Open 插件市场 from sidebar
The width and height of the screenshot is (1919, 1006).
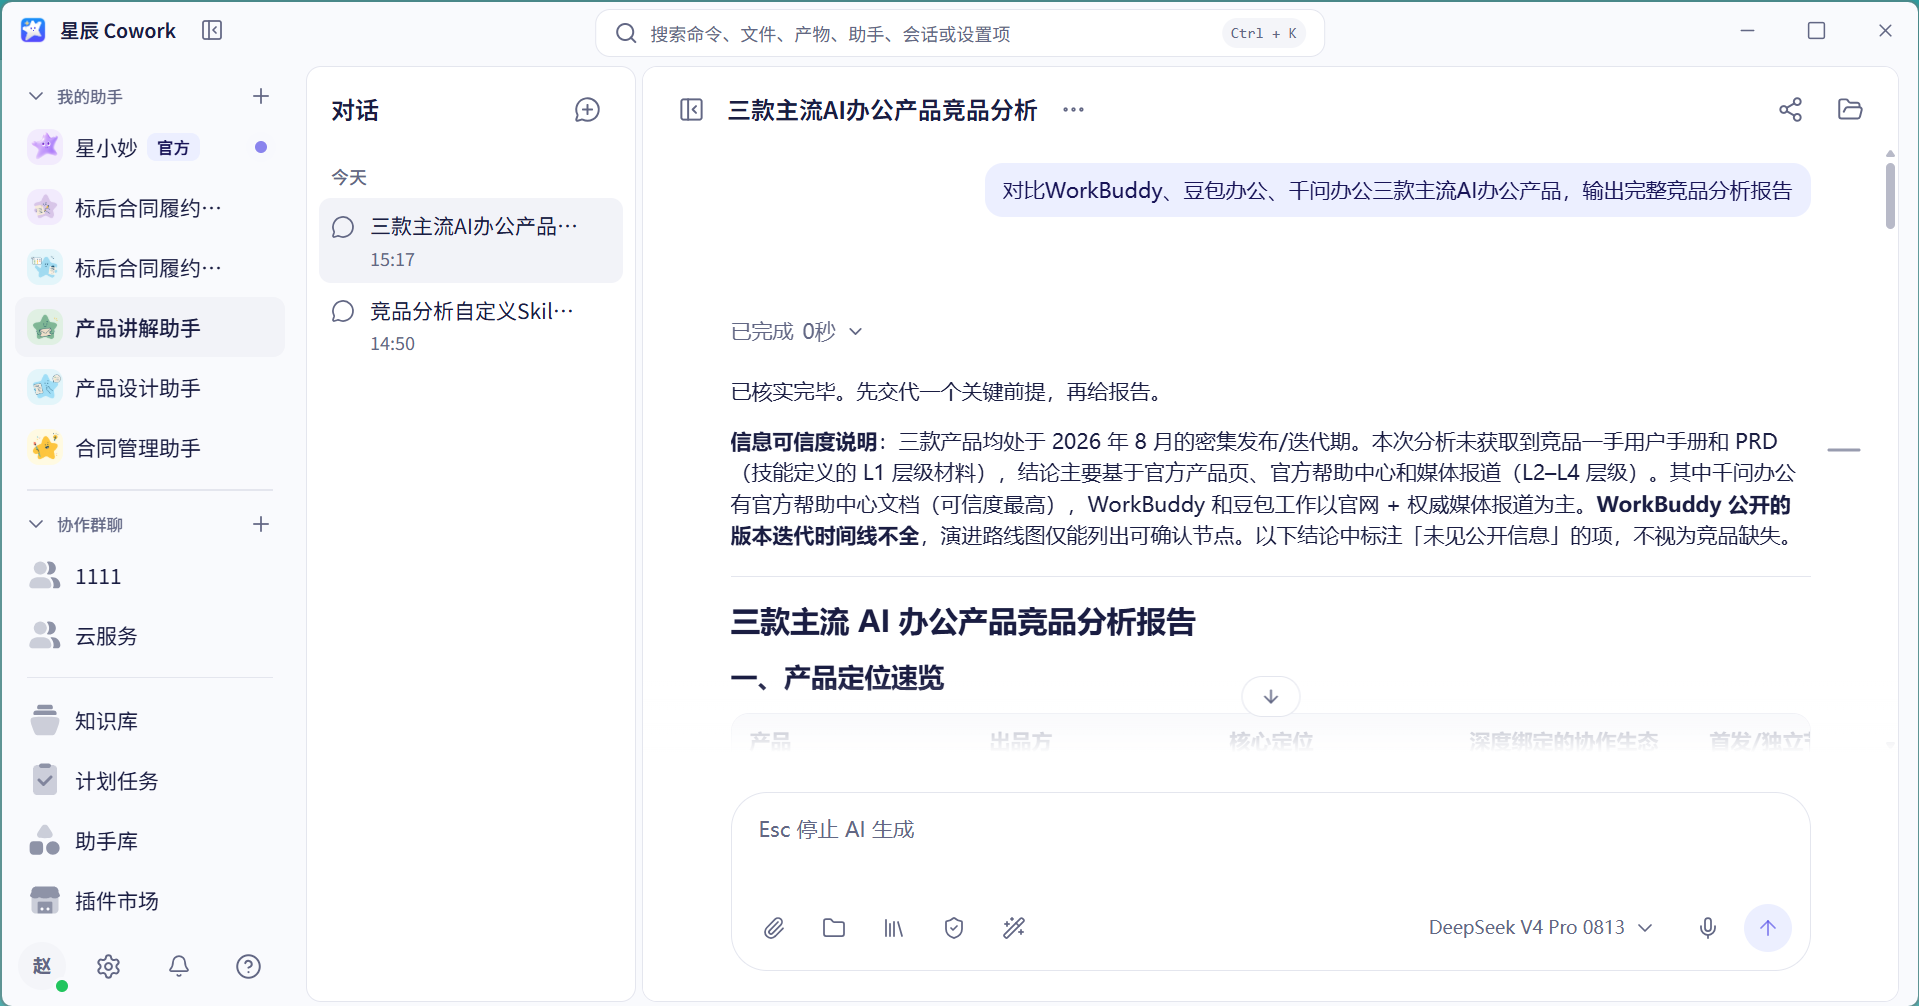[x=150, y=901]
